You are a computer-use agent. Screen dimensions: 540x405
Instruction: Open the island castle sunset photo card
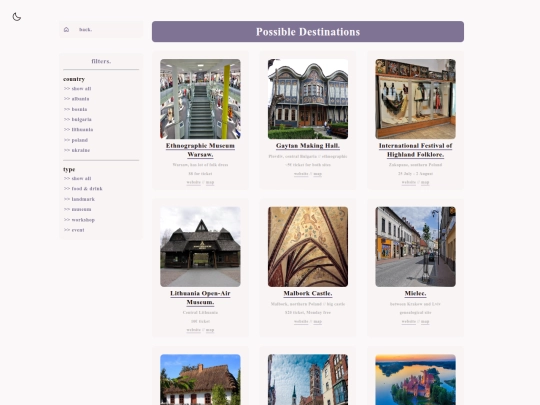(x=415, y=380)
